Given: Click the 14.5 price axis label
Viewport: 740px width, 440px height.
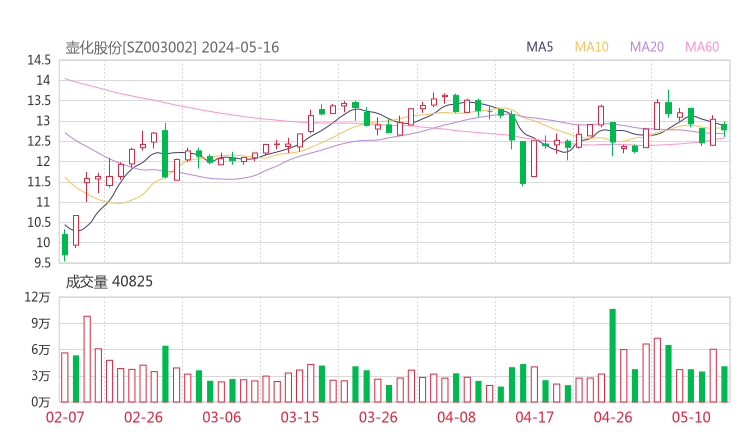Looking at the screenshot, I should coord(39,60).
